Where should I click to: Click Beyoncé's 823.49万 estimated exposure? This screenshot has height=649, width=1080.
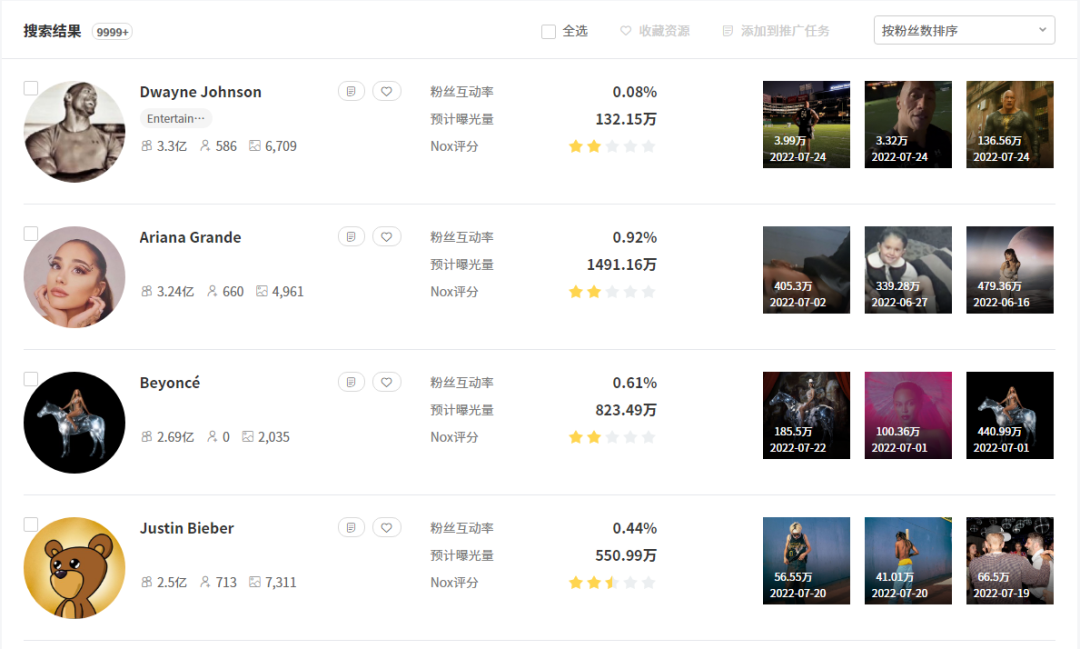(x=625, y=410)
